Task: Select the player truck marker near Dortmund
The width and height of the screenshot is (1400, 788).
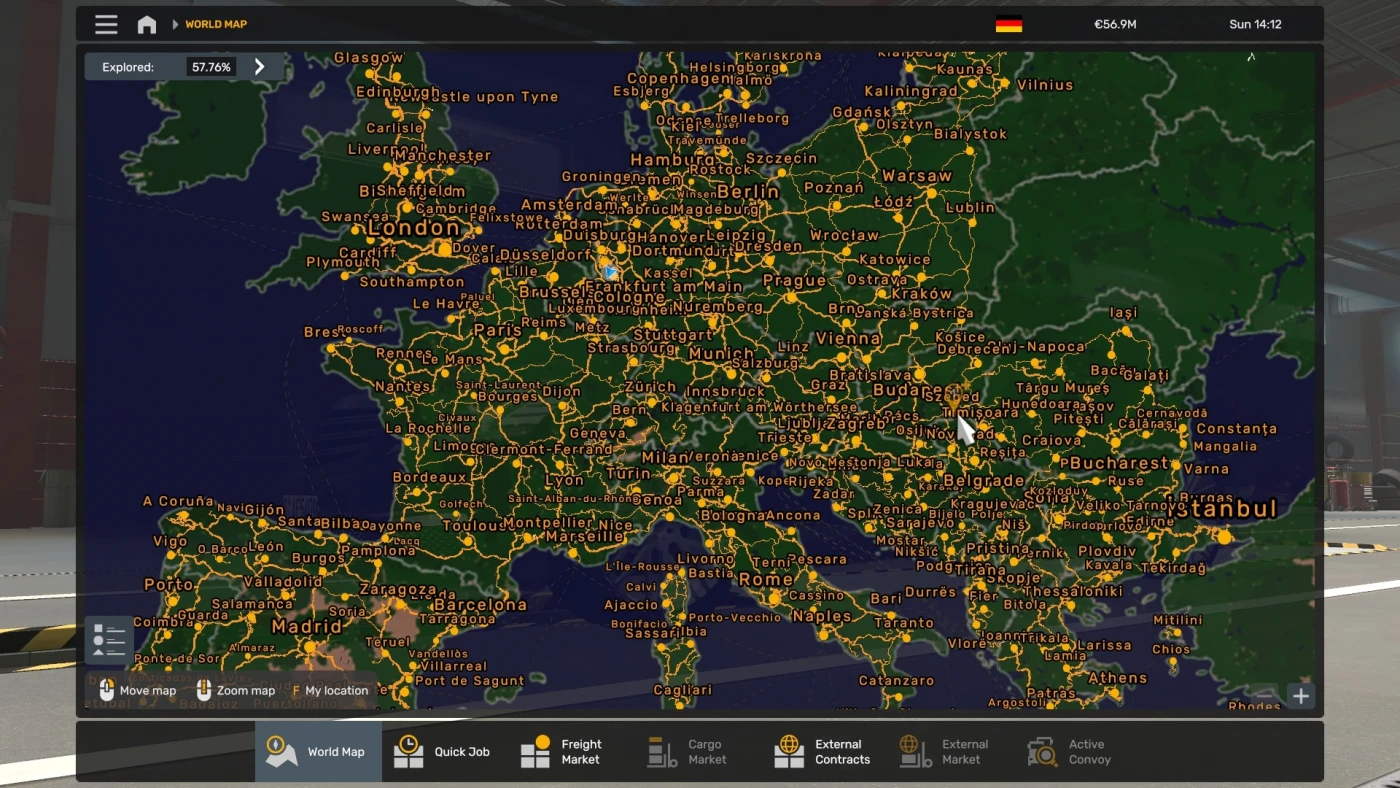Action: (x=609, y=271)
